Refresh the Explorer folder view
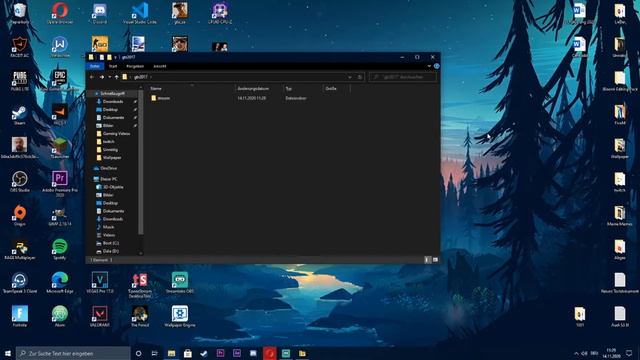Screen dimensions: 640x360 pos(360,77)
